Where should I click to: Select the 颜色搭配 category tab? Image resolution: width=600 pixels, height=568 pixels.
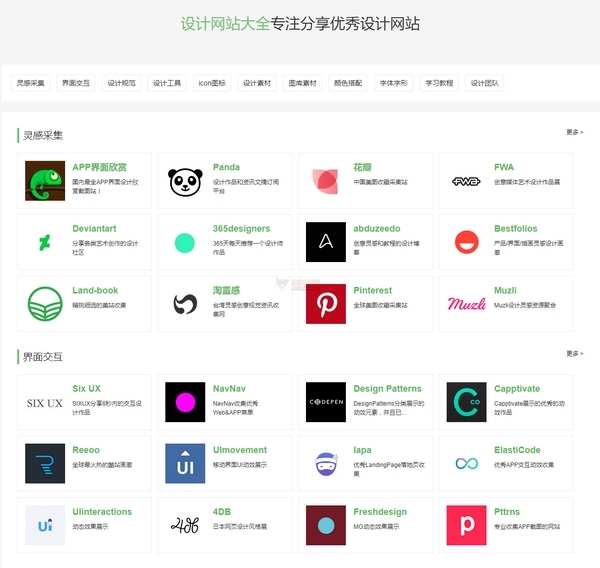click(x=348, y=83)
